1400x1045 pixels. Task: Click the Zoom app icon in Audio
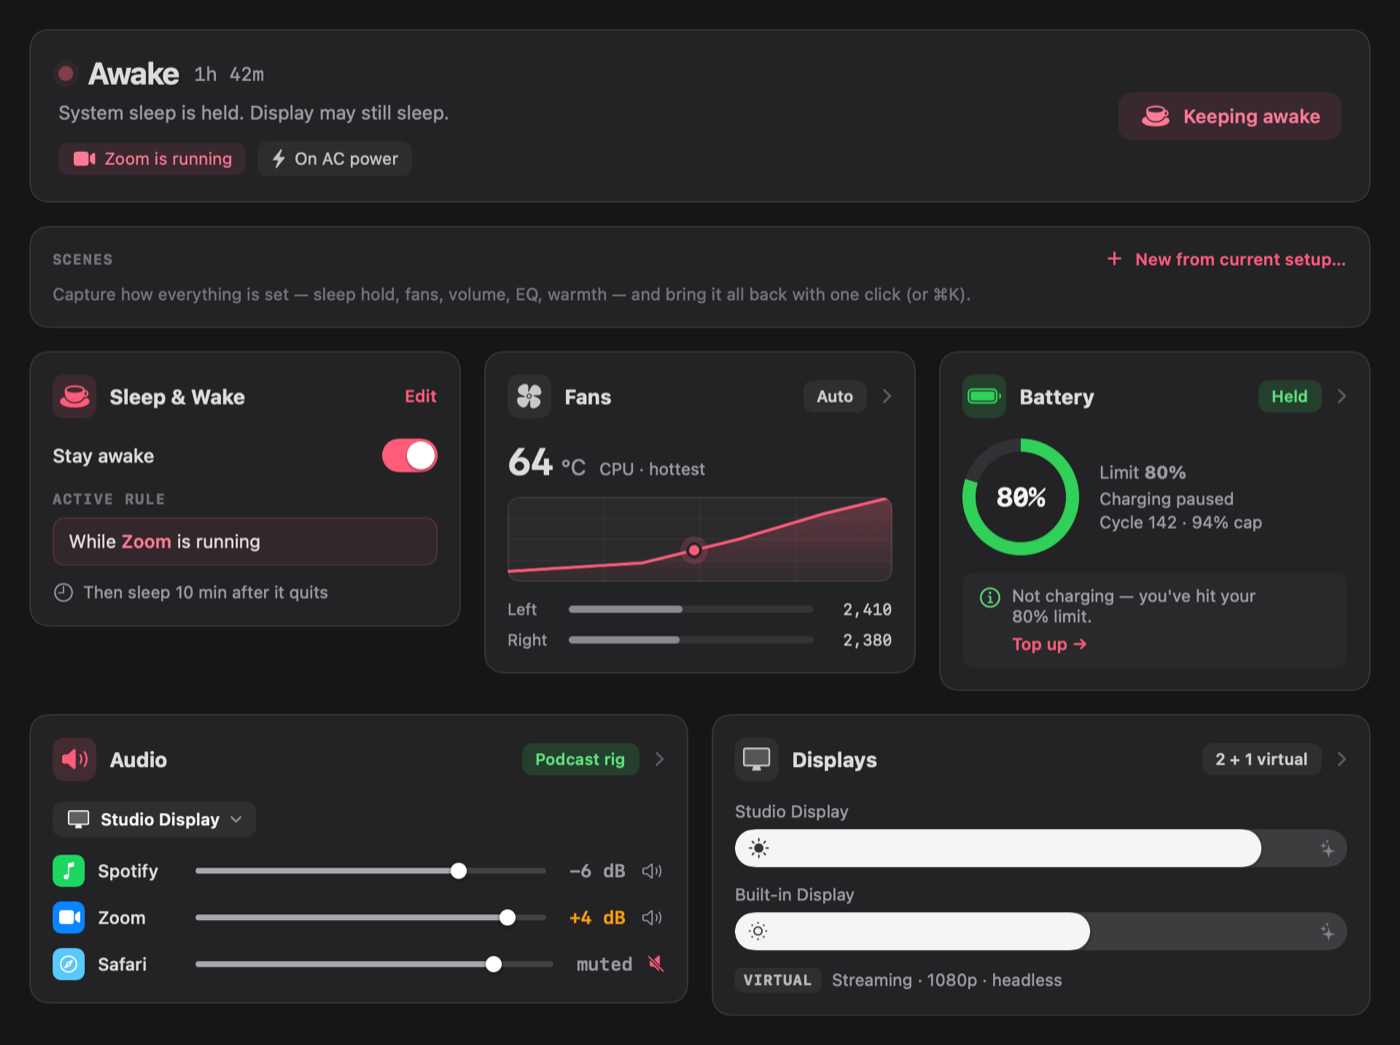[69, 917]
